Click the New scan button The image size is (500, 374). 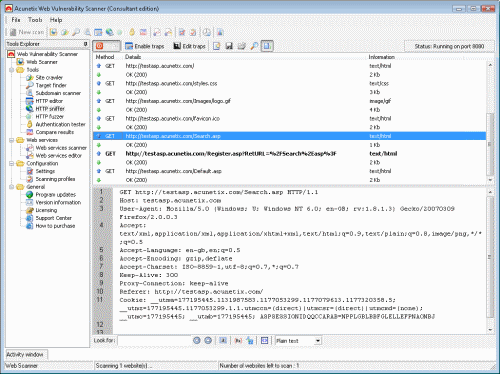pyautogui.click(x=27, y=32)
